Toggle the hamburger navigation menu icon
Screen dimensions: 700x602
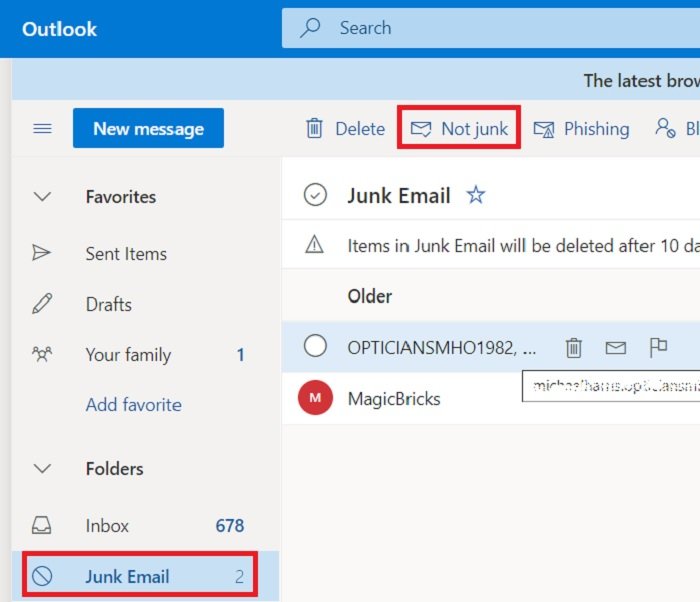pos(42,129)
